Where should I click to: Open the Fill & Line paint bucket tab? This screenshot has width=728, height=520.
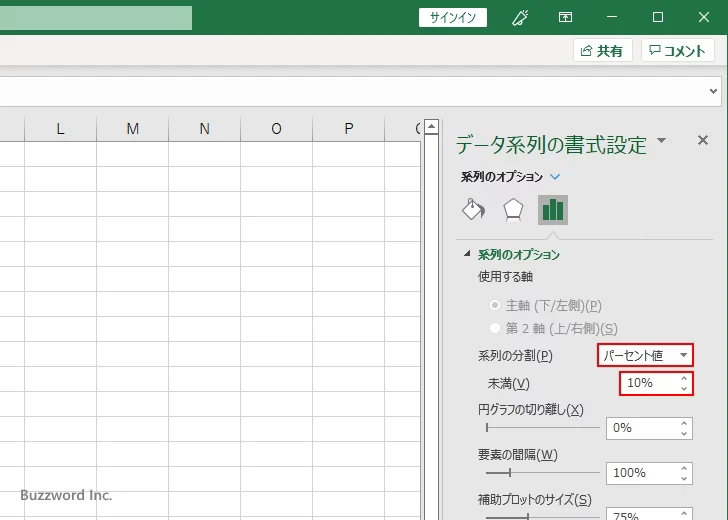pos(473,209)
